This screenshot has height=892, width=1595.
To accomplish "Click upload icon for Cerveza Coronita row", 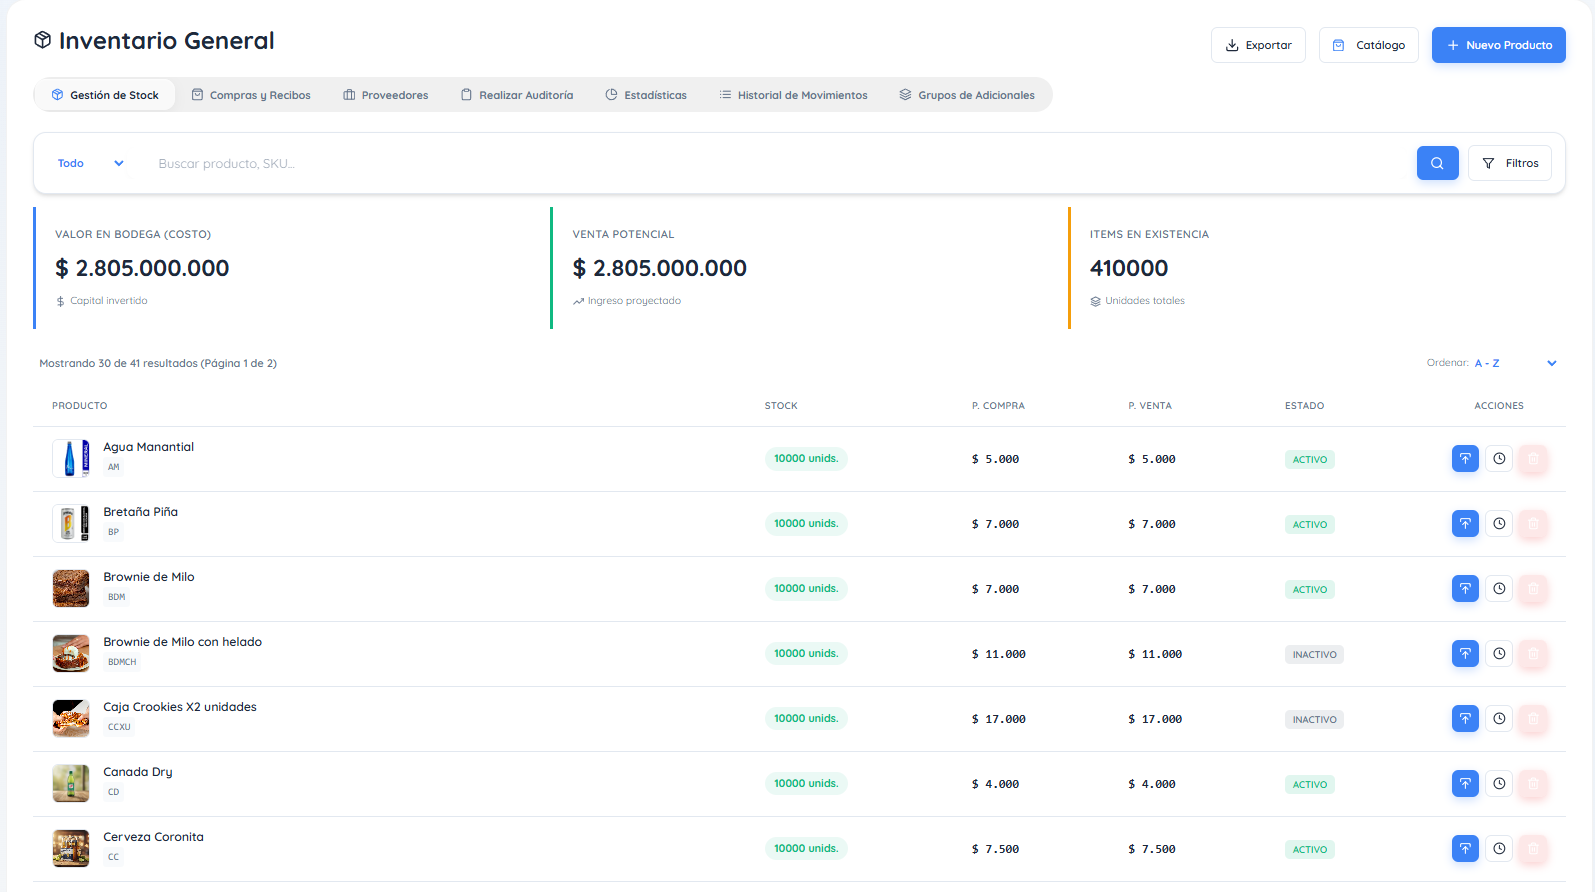I will 1465,849.
